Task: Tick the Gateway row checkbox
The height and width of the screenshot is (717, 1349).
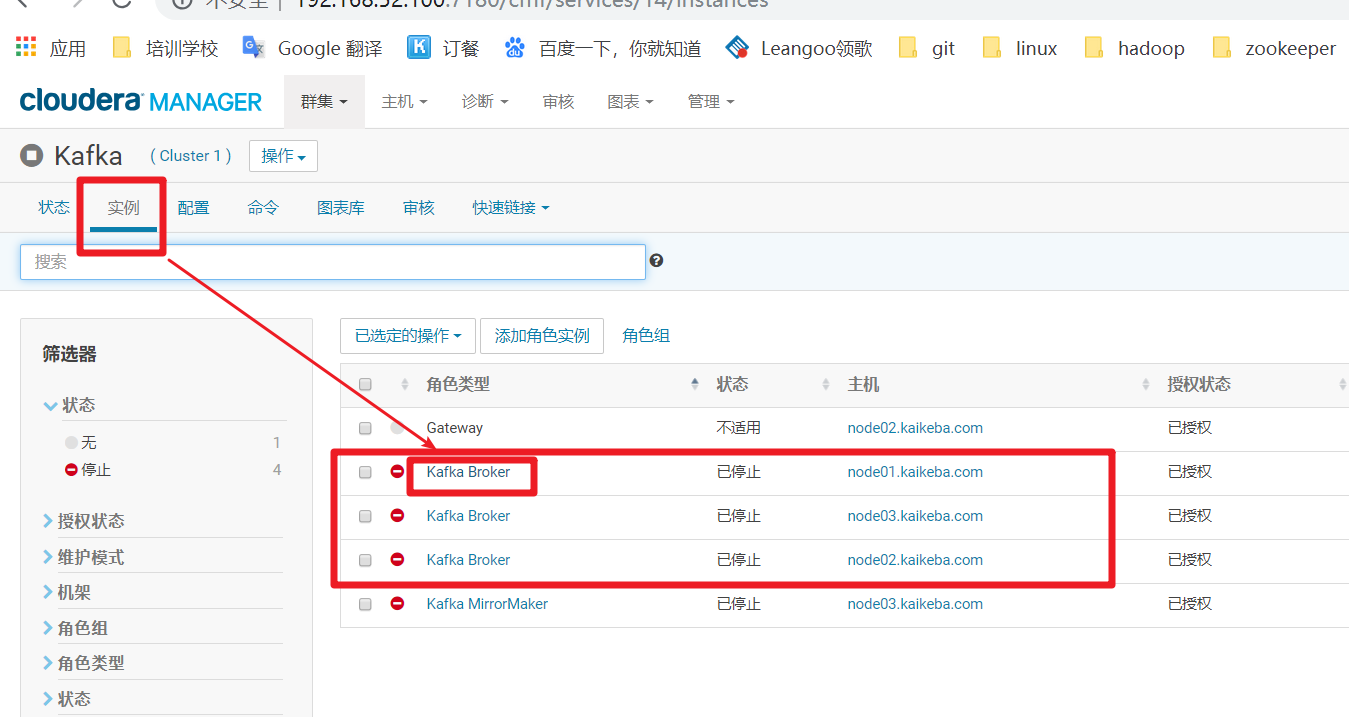Action: [365, 428]
